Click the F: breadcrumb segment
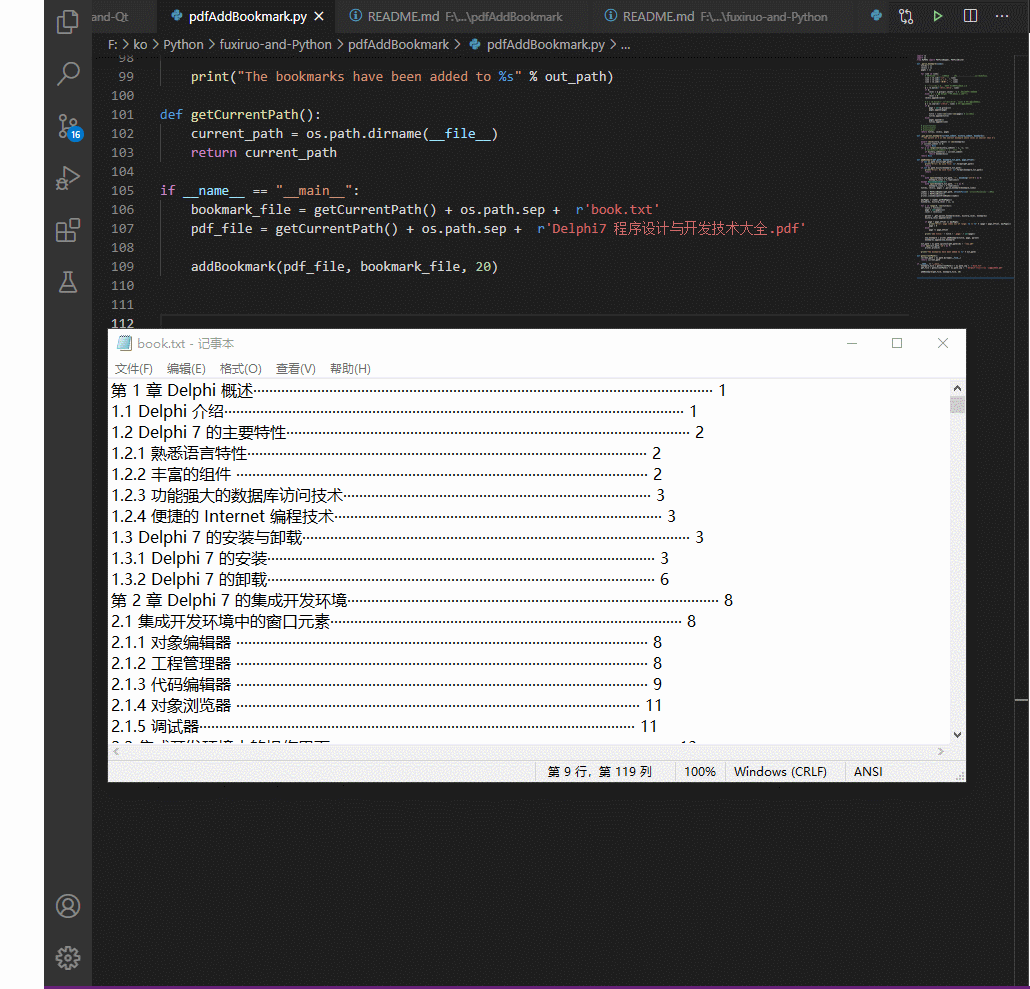1030x989 pixels. coord(112,44)
